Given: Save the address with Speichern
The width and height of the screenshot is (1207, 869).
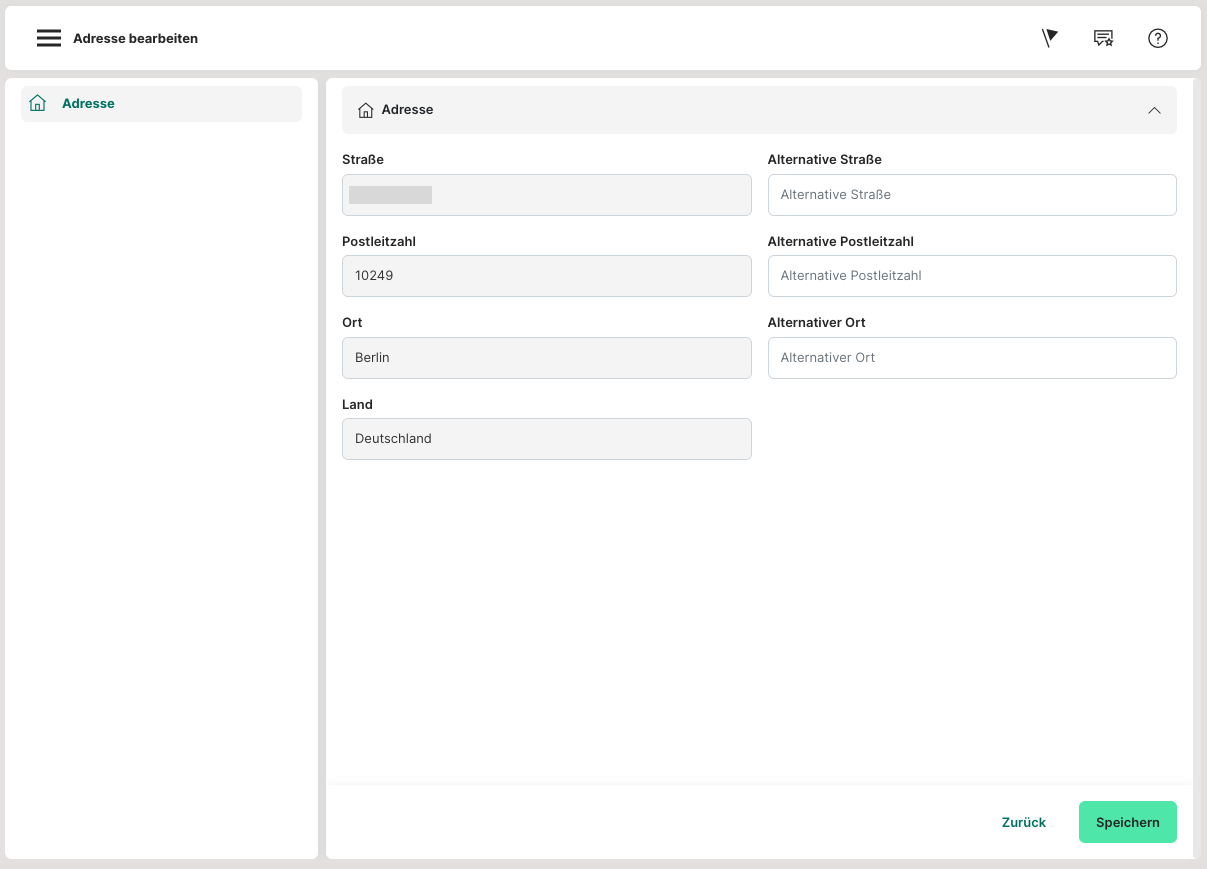Looking at the screenshot, I should [x=1127, y=822].
